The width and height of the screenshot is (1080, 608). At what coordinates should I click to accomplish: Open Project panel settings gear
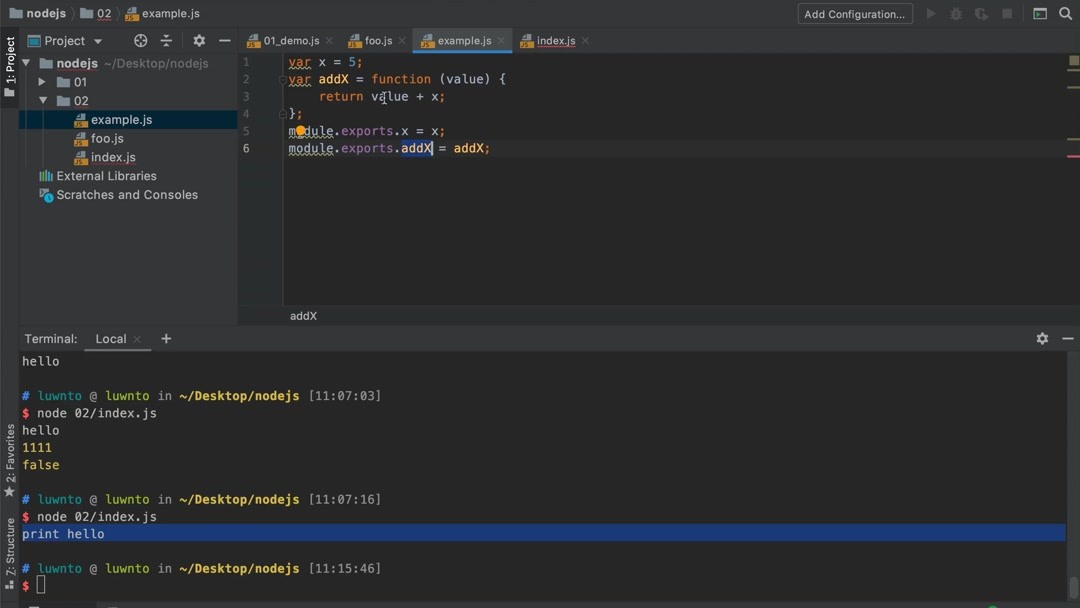click(199, 41)
